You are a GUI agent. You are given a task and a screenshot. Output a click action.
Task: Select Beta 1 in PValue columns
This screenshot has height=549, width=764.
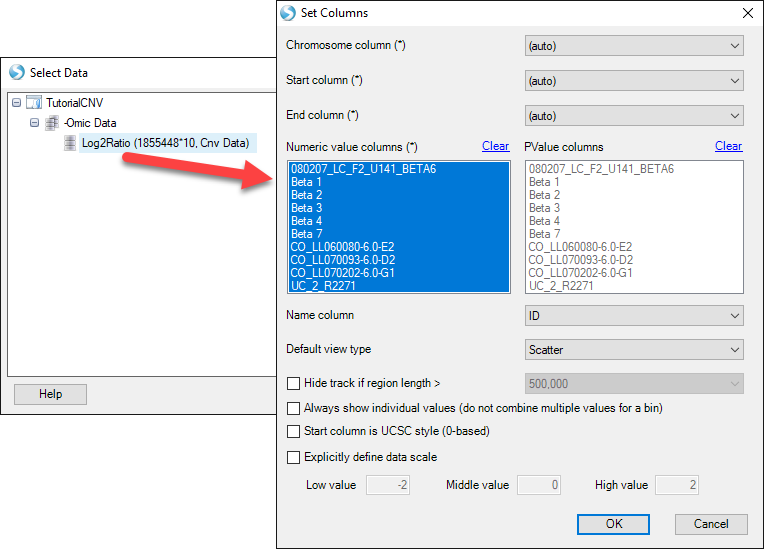(634, 182)
